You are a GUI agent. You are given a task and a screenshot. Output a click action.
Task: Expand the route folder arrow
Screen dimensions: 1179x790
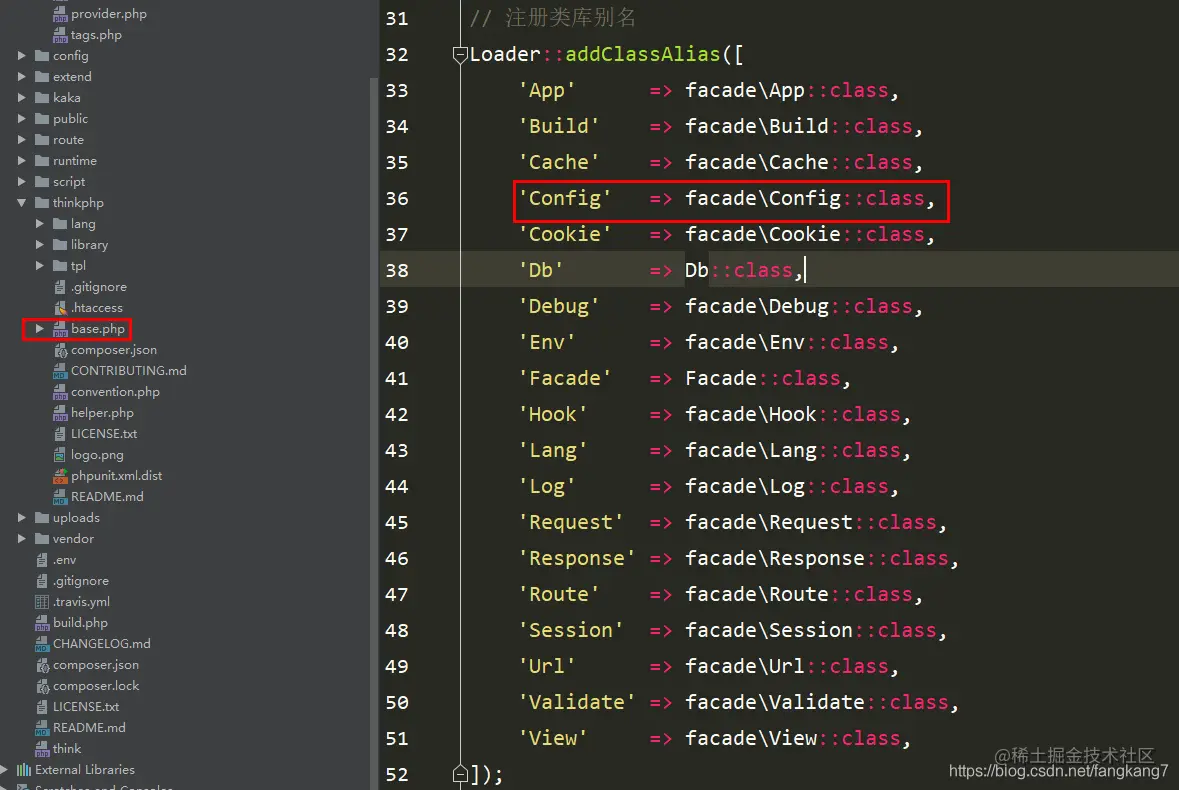21,140
